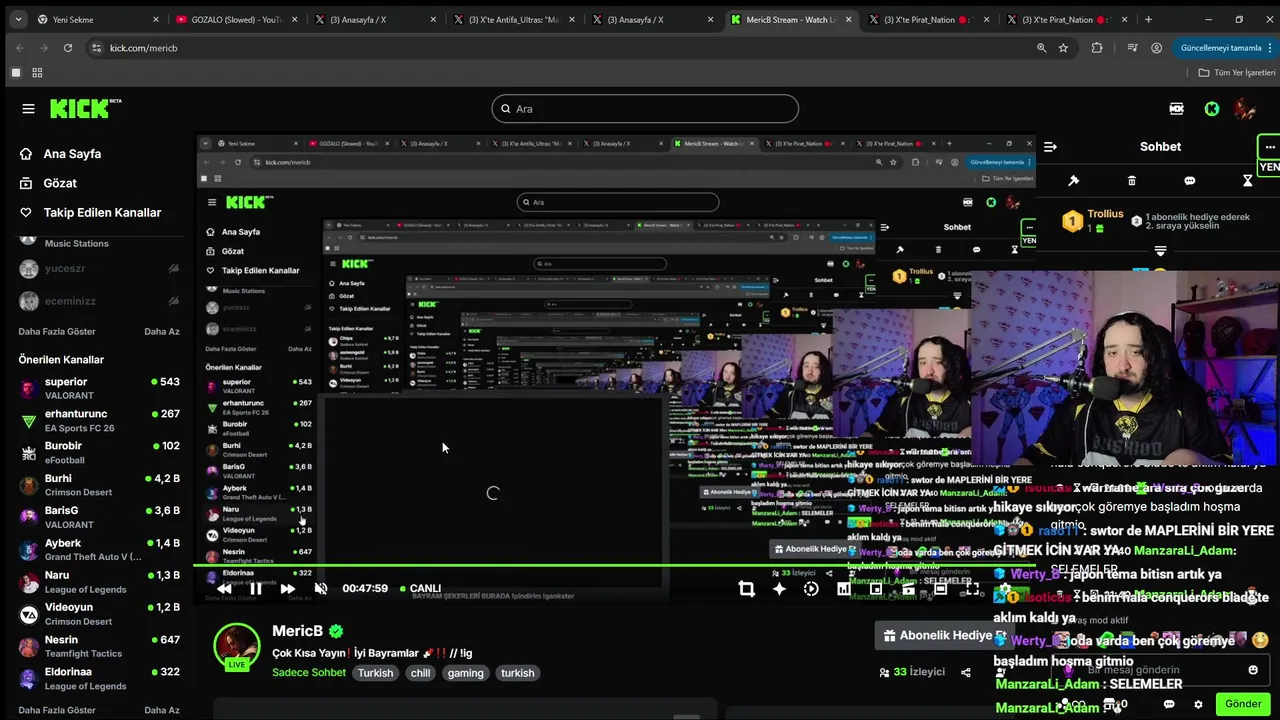This screenshot has width=1280, height=720.
Task: Click the stats bars icon in player
Action: tap(843, 589)
